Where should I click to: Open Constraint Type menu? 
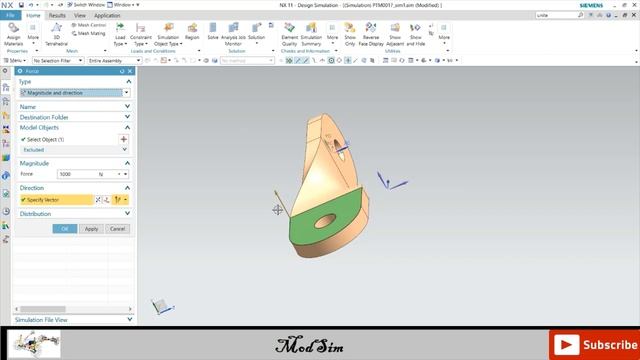[141, 34]
